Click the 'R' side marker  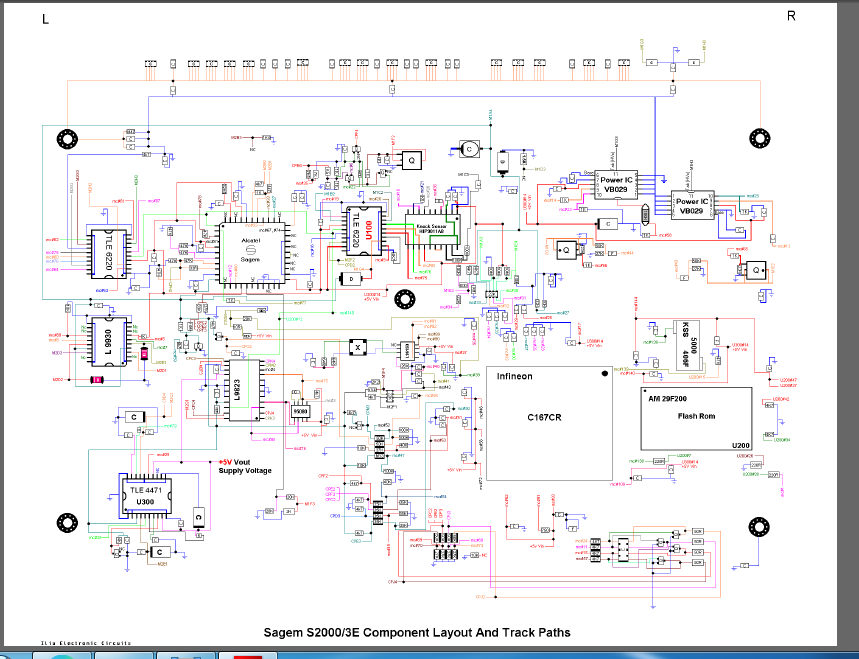click(791, 16)
